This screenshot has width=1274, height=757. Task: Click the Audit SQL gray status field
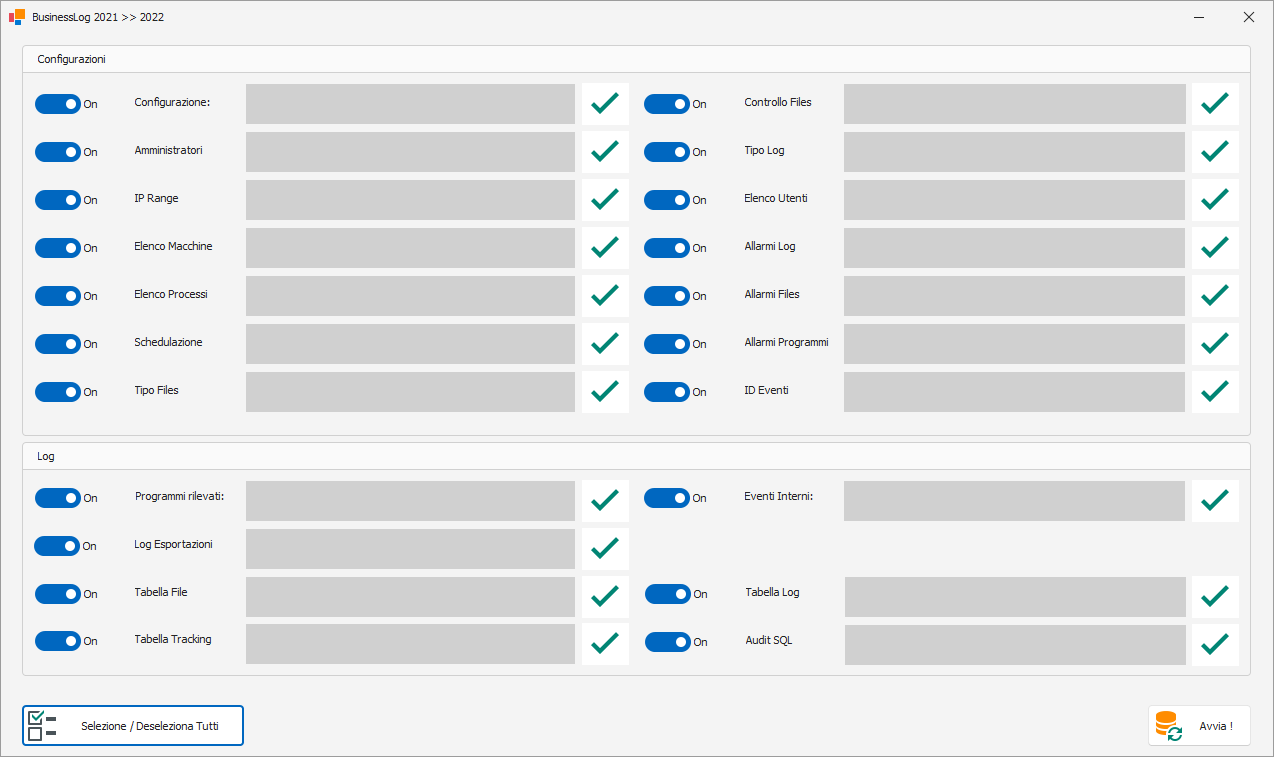[x=1016, y=645]
